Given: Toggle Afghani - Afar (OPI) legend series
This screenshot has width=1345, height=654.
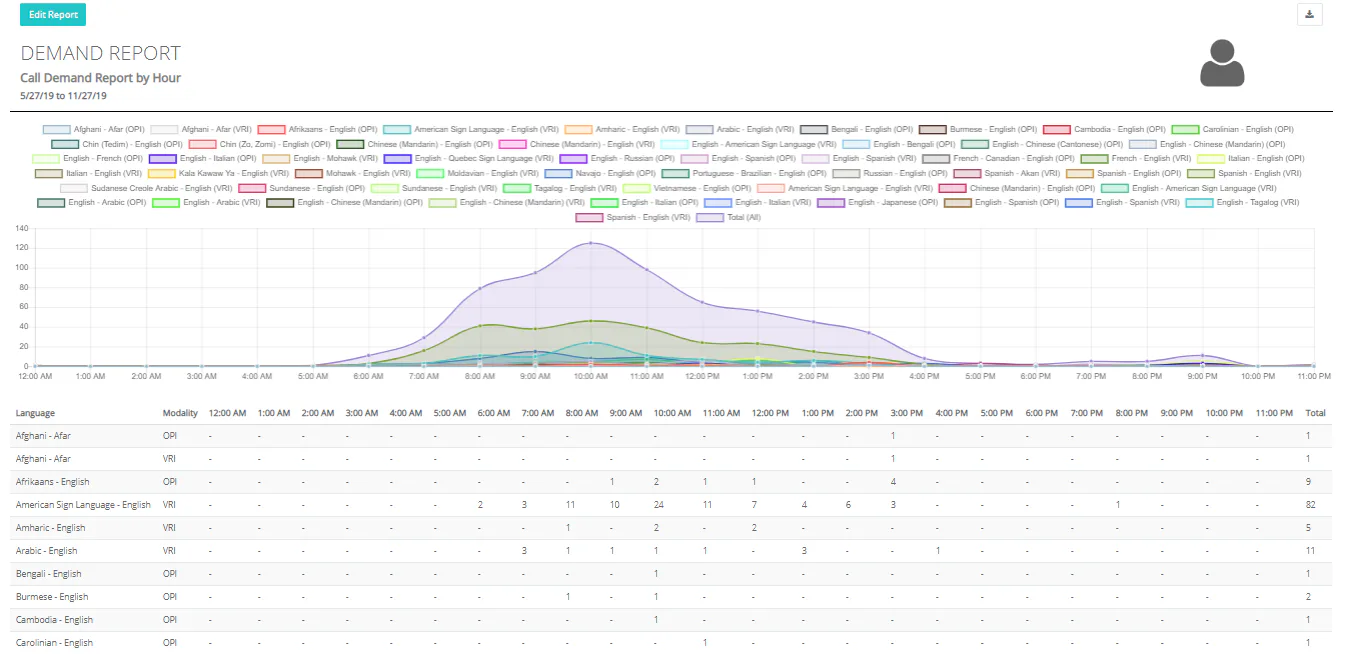Looking at the screenshot, I should (96, 129).
